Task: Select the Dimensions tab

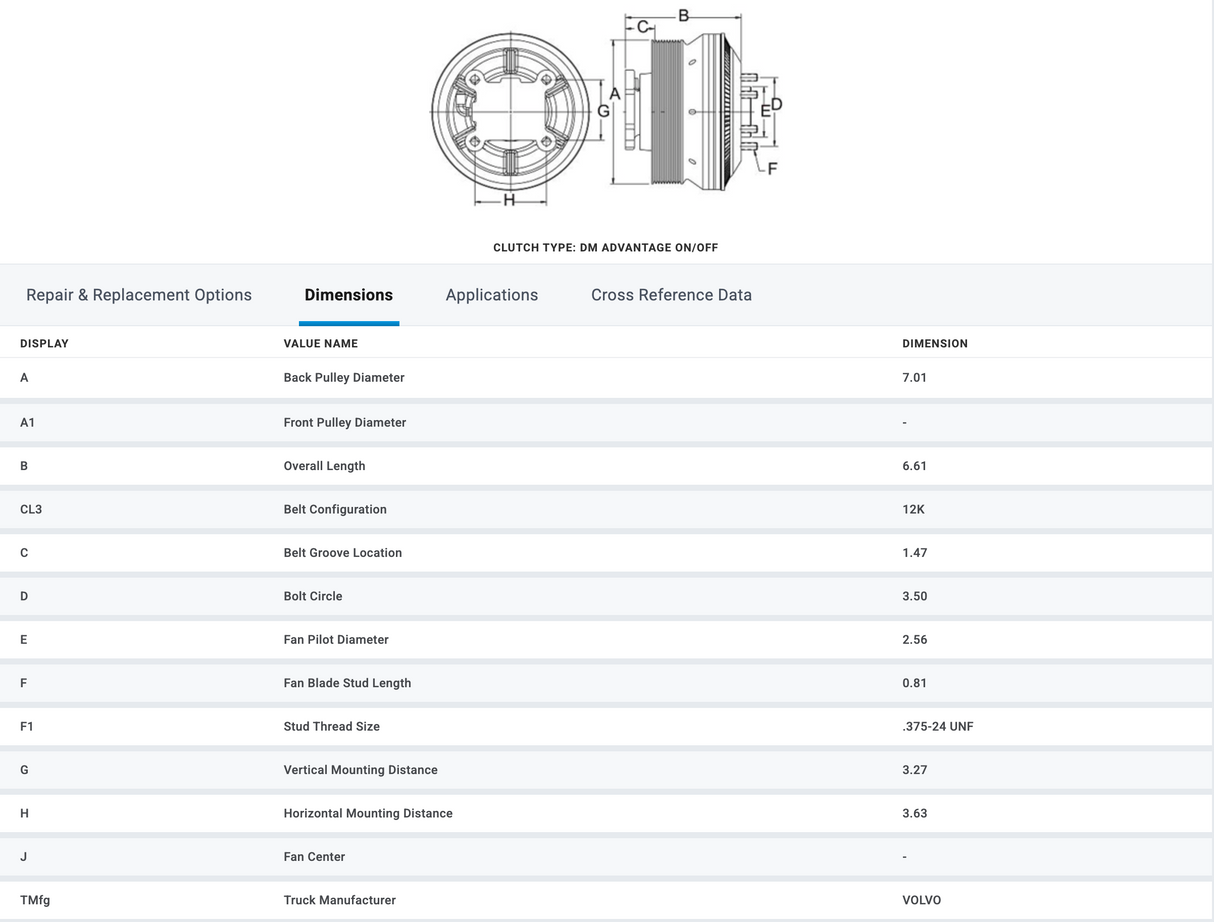Action: pyautogui.click(x=349, y=295)
